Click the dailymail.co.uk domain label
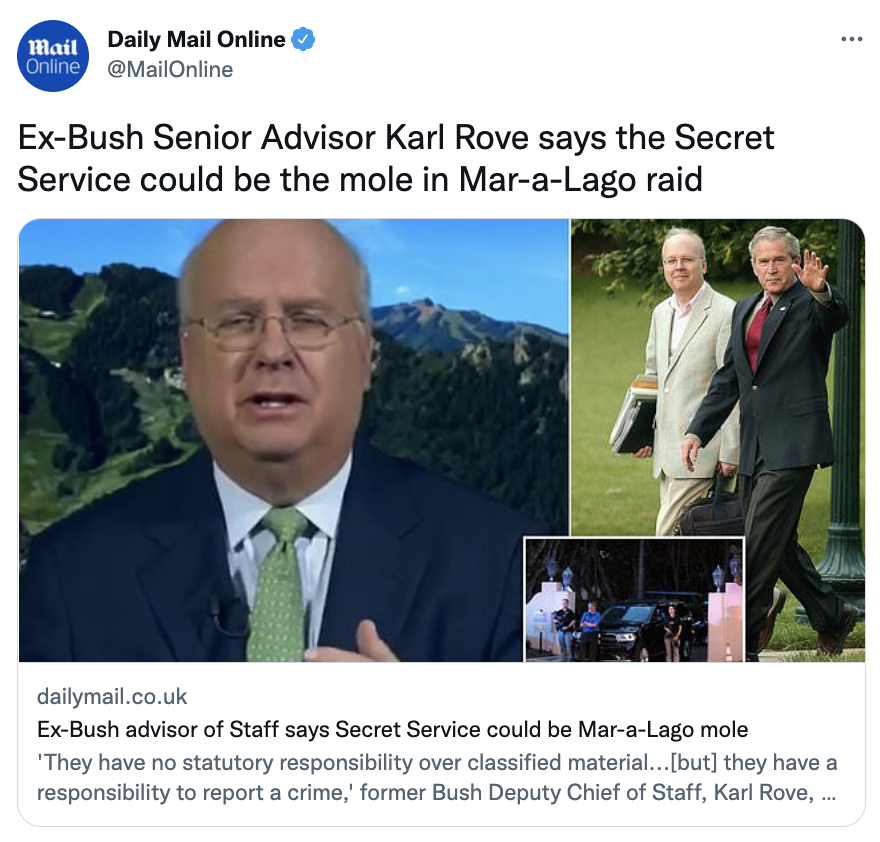This screenshot has width=880, height=842. (112, 697)
